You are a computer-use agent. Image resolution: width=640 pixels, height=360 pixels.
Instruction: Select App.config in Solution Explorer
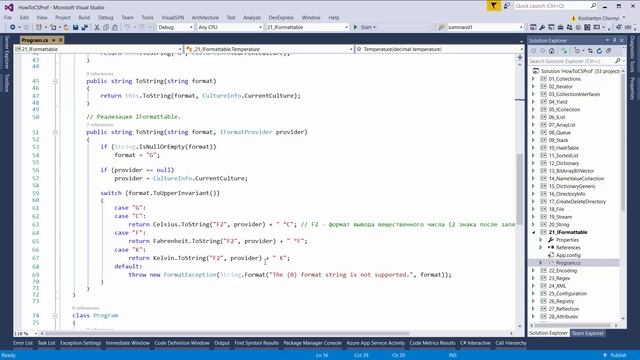(568, 255)
